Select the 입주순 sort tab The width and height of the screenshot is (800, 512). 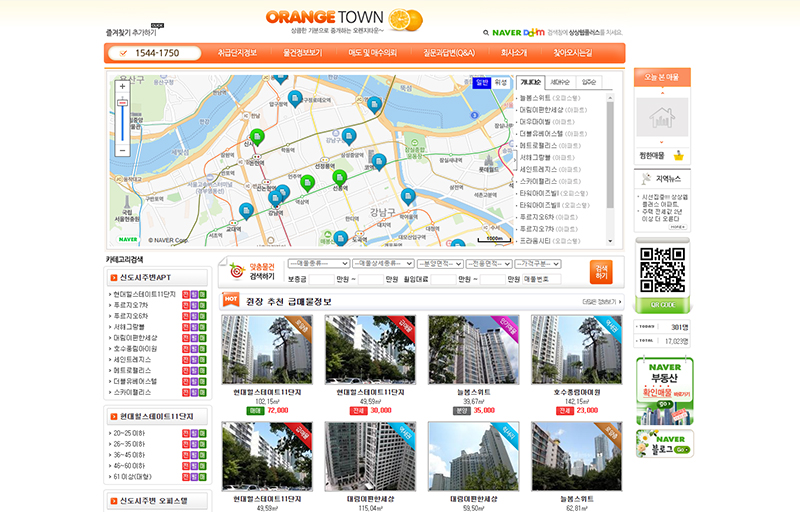coord(589,82)
